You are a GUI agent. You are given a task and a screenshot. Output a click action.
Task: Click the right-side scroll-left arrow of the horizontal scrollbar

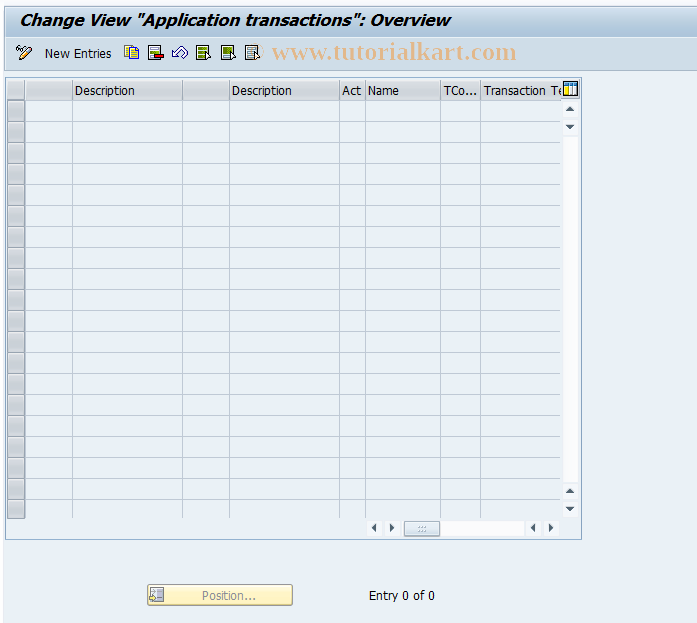coord(533,528)
